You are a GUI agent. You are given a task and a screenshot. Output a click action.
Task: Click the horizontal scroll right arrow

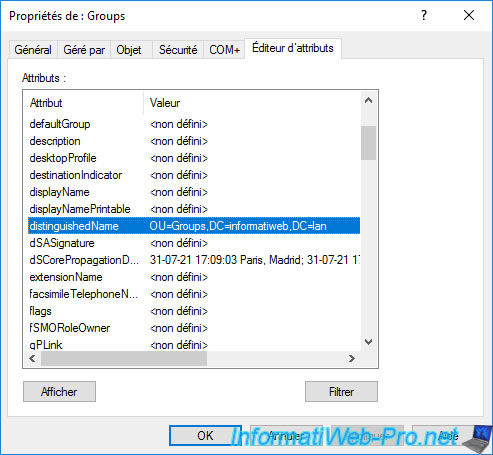coord(352,359)
